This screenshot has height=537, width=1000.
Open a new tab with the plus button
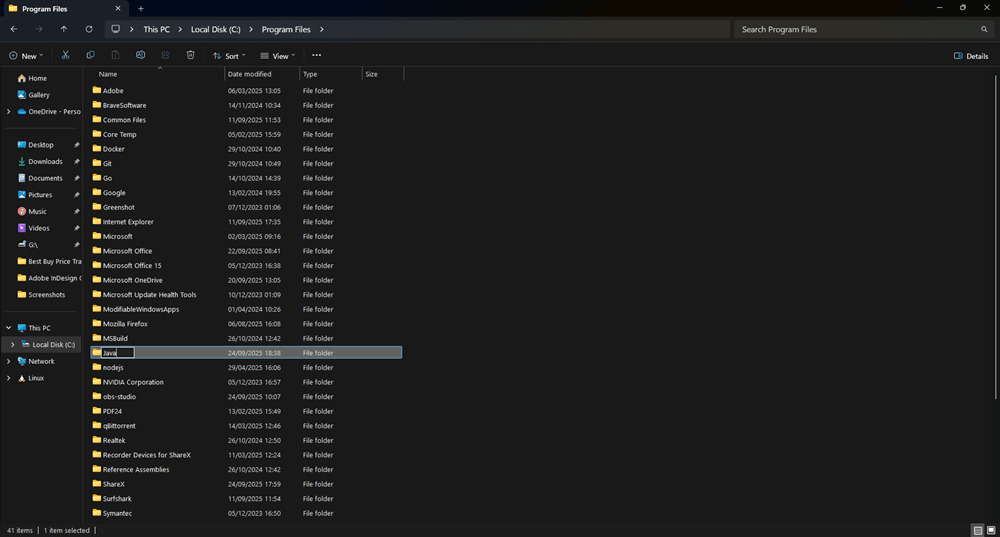click(x=141, y=9)
